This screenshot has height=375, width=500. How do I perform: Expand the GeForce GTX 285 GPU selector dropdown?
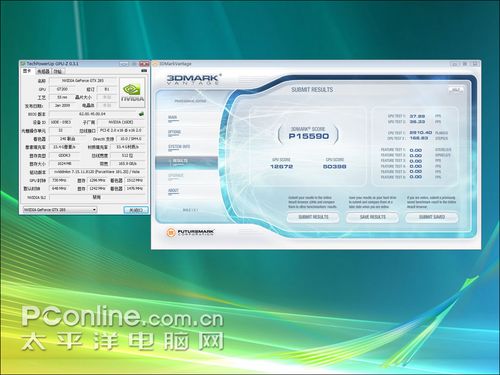pyautogui.click(x=94, y=210)
